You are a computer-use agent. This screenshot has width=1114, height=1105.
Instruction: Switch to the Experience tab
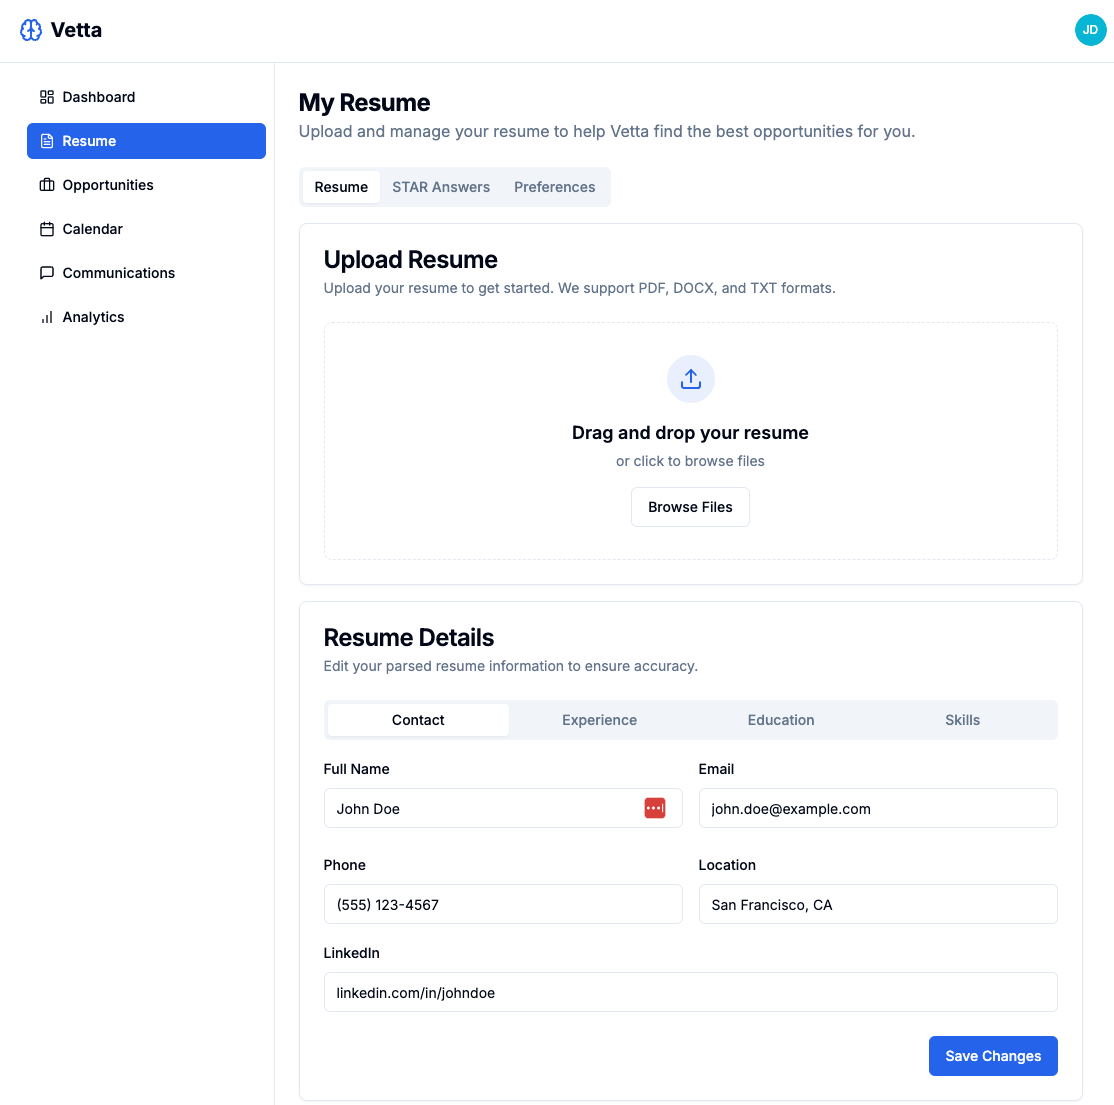599,720
